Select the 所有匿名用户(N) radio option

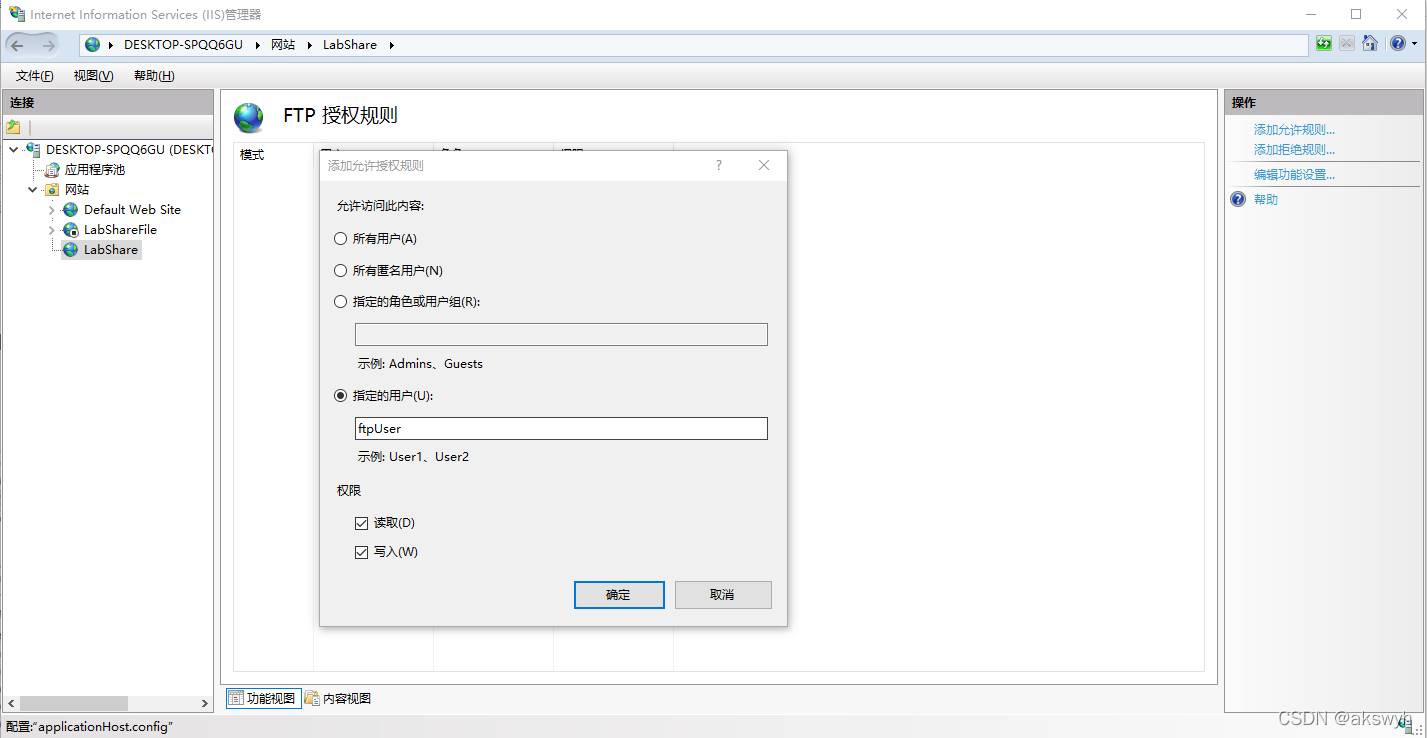click(x=341, y=270)
